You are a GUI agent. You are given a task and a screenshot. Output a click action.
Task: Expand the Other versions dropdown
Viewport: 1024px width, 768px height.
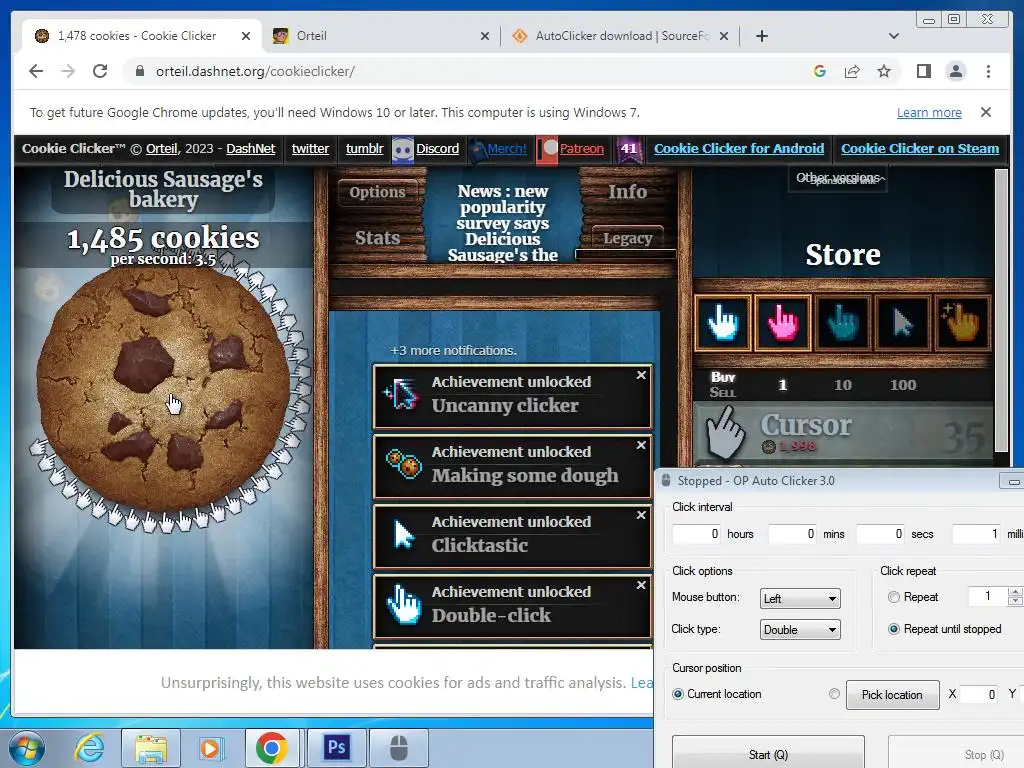coord(840,178)
